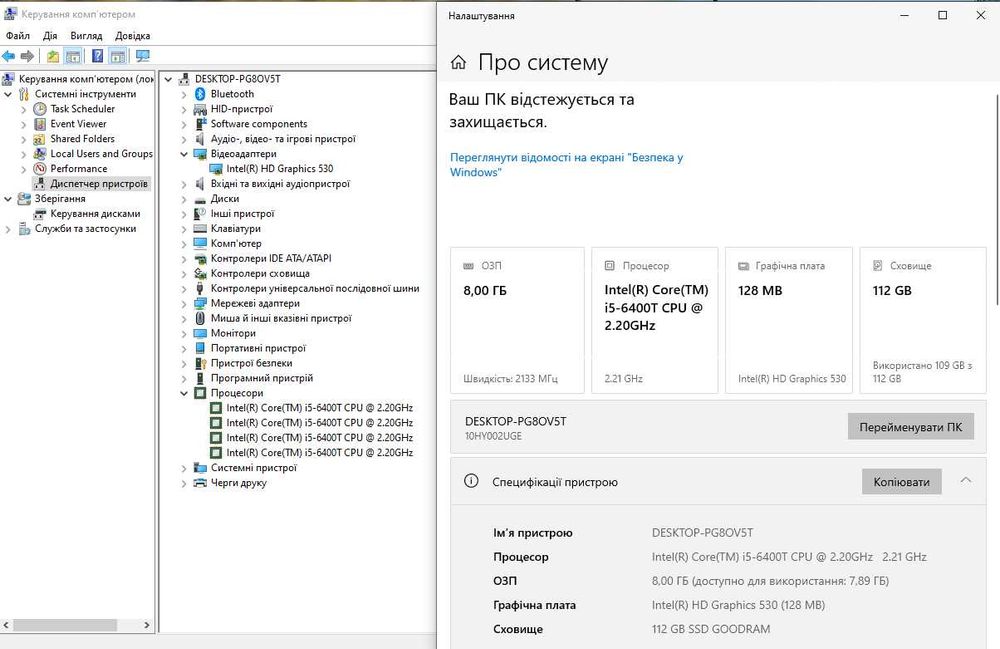This screenshot has width=1000, height=649.
Task: Click the Контролери сховища icon
Action: (x=200, y=273)
